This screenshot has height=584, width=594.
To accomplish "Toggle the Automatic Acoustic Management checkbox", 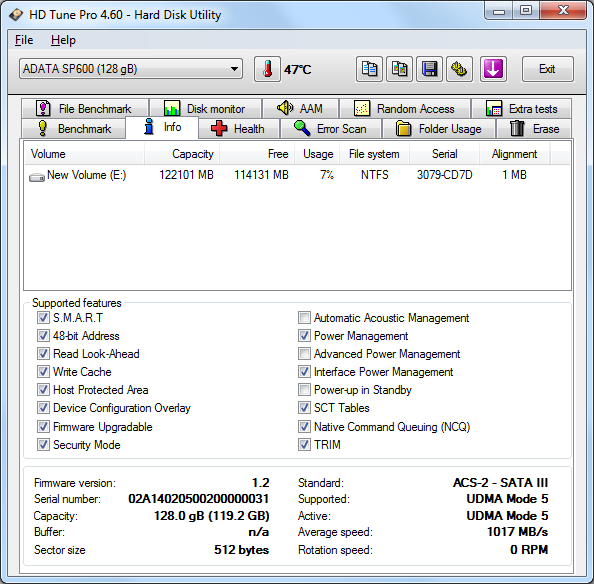I will click(304, 317).
